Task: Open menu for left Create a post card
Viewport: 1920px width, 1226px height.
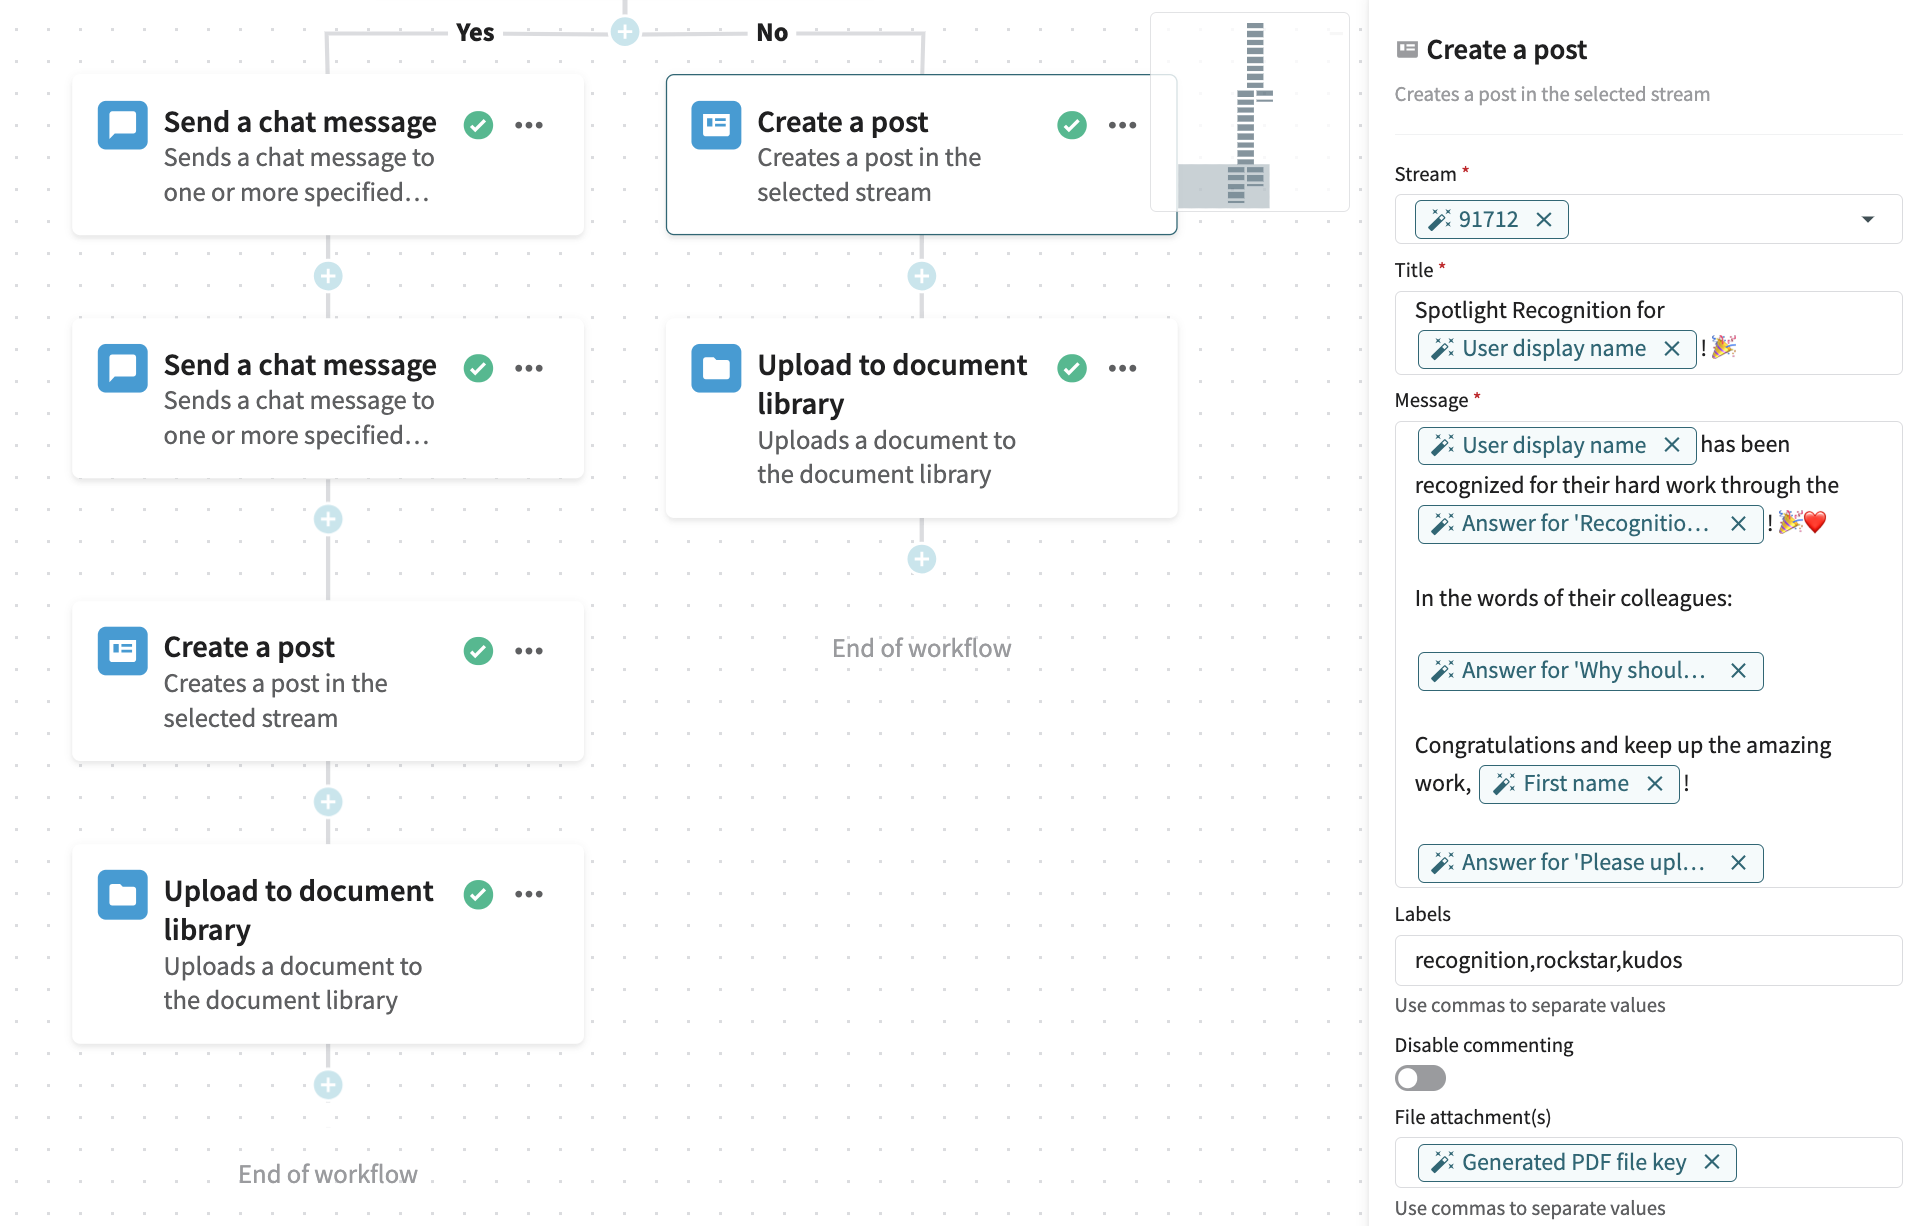Action: (529, 651)
